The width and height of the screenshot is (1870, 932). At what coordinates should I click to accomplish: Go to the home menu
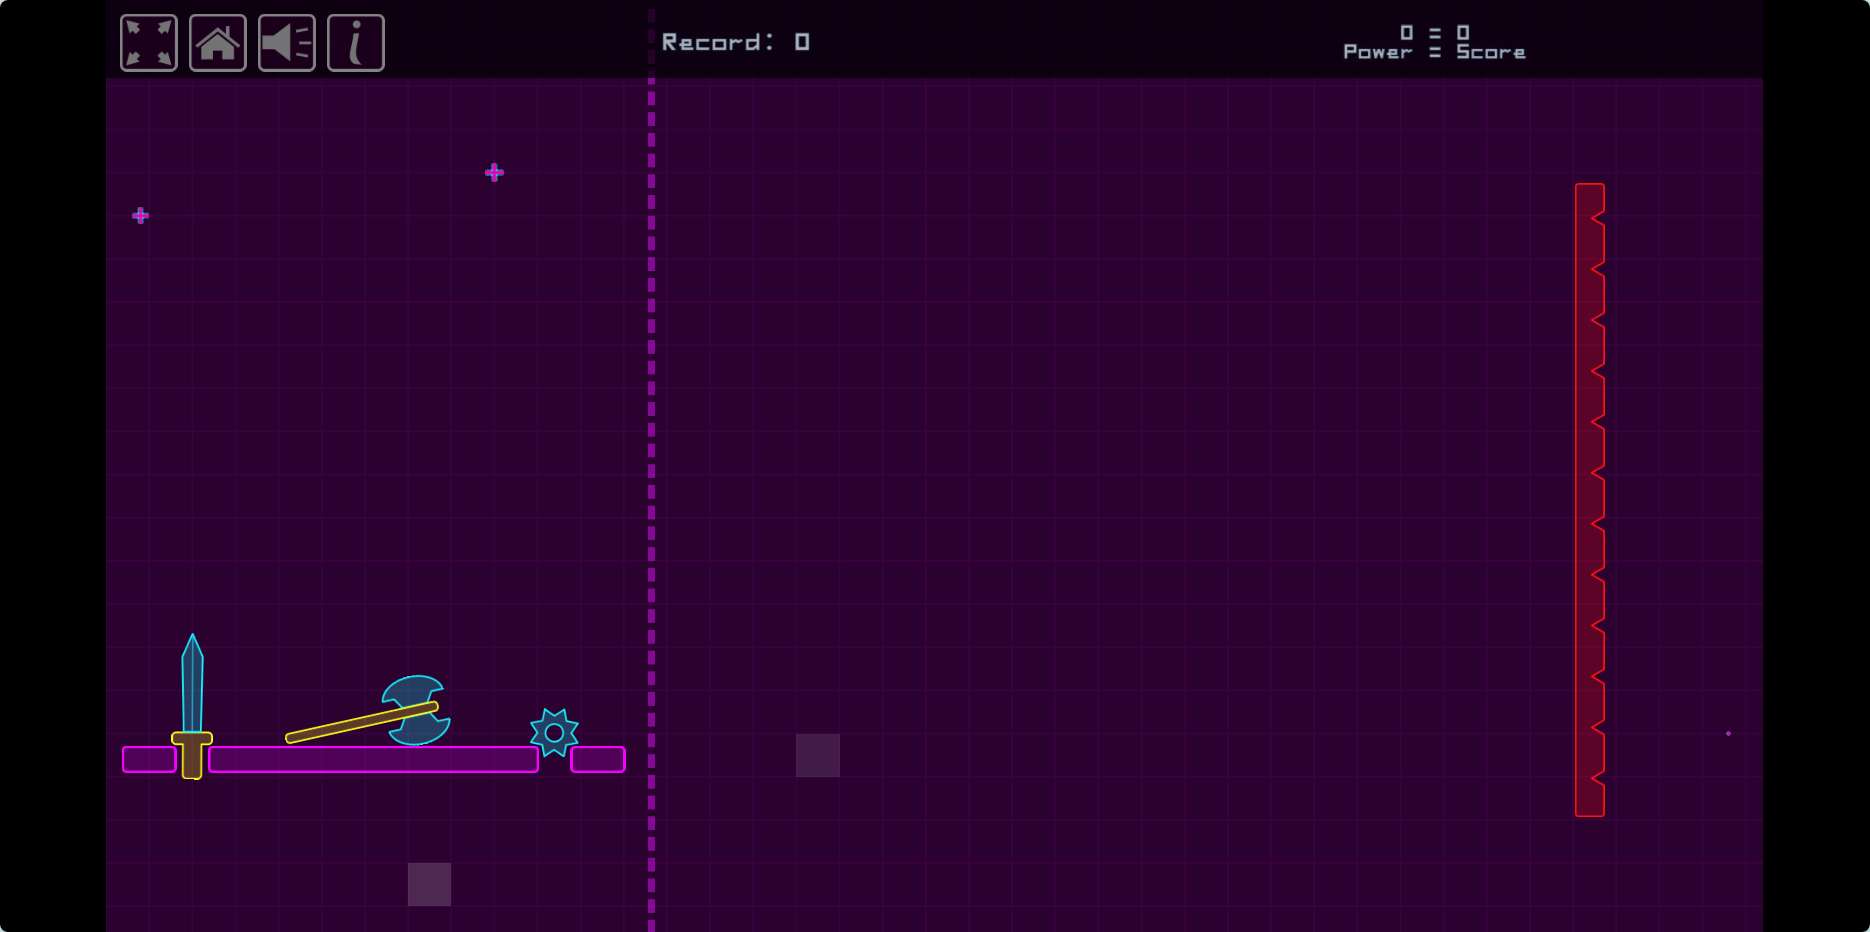pyautogui.click(x=218, y=43)
